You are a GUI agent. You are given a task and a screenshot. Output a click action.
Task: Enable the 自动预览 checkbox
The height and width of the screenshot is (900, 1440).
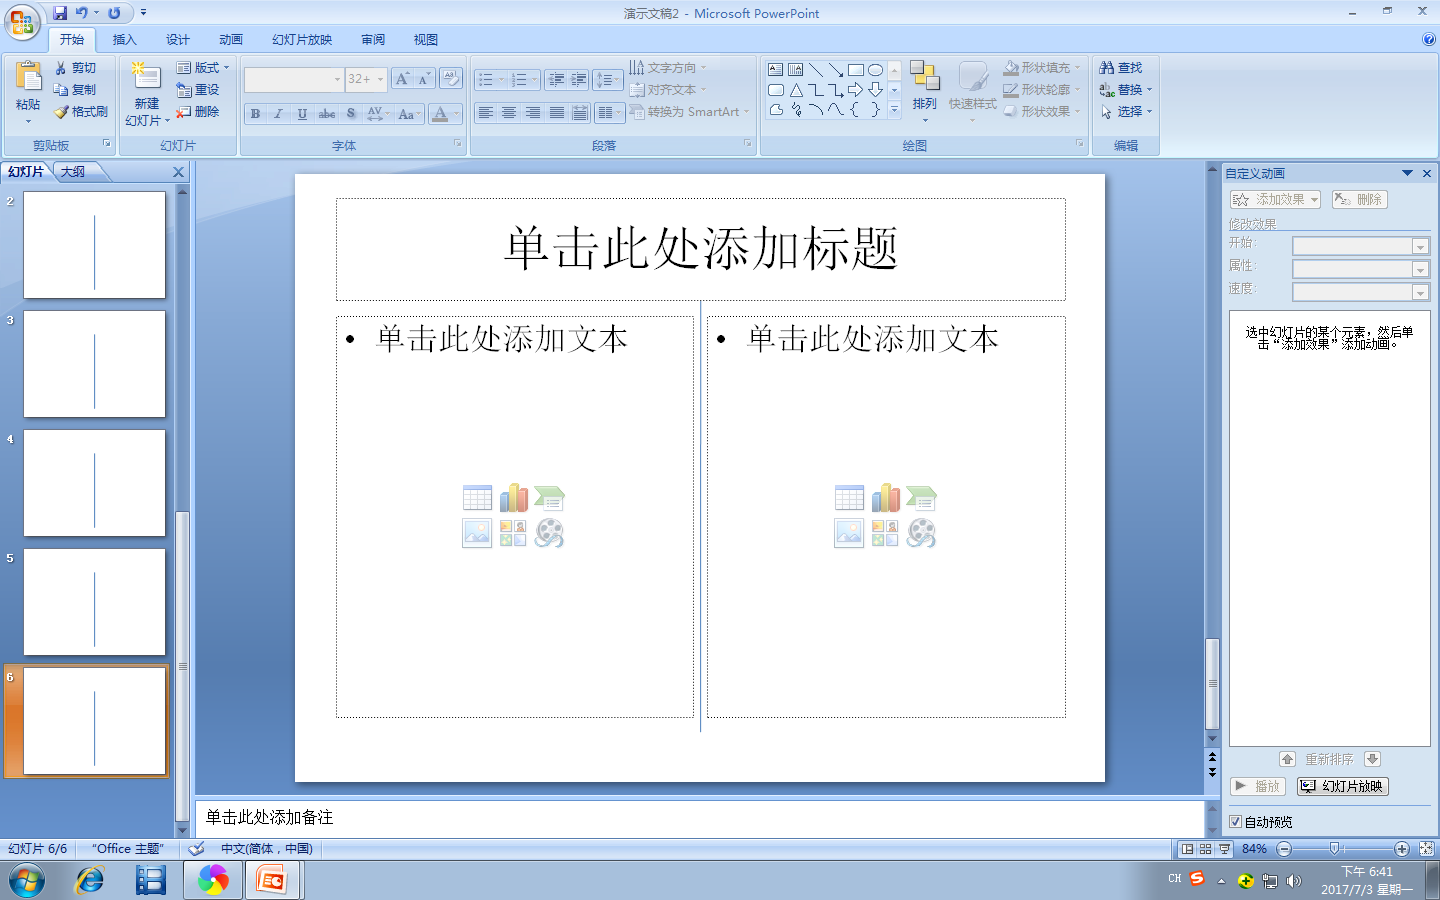1237,821
